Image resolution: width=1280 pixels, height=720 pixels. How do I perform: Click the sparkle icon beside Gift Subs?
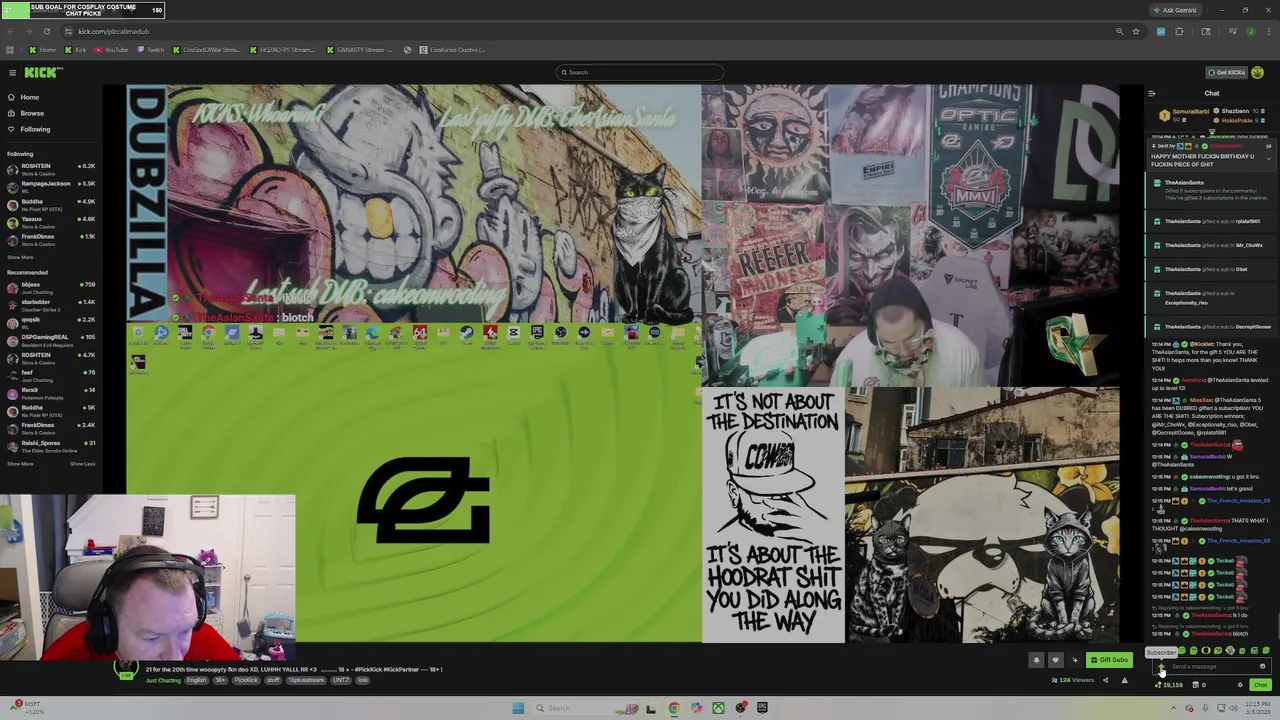[1075, 660]
